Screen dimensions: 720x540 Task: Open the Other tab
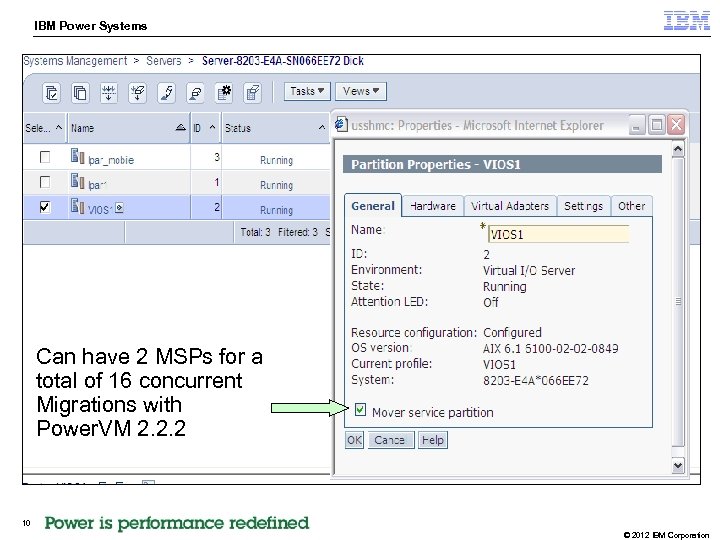pyautogui.click(x=631, y=206)
